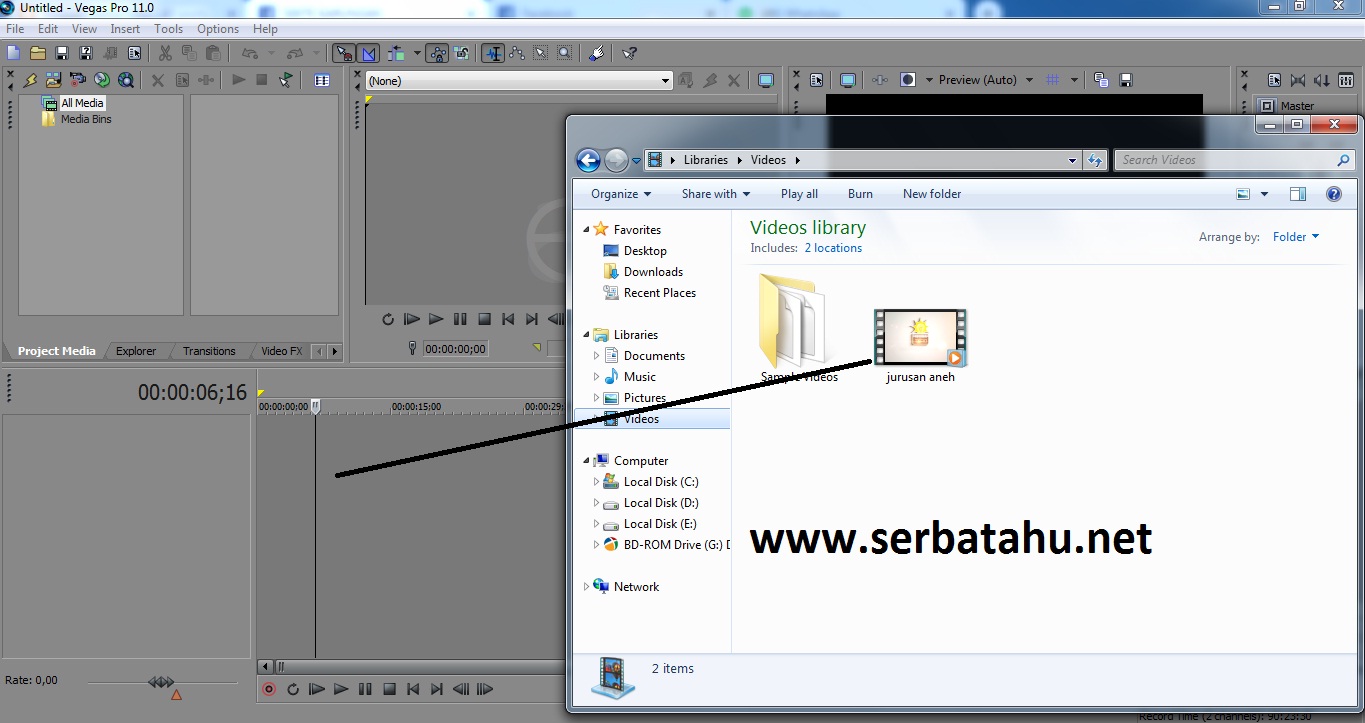Click the Burn button in Explorer toolbar
Image resolution: width=1365 pixels, height=723 pixels.
pyautogui.click(x=860, y=194)
